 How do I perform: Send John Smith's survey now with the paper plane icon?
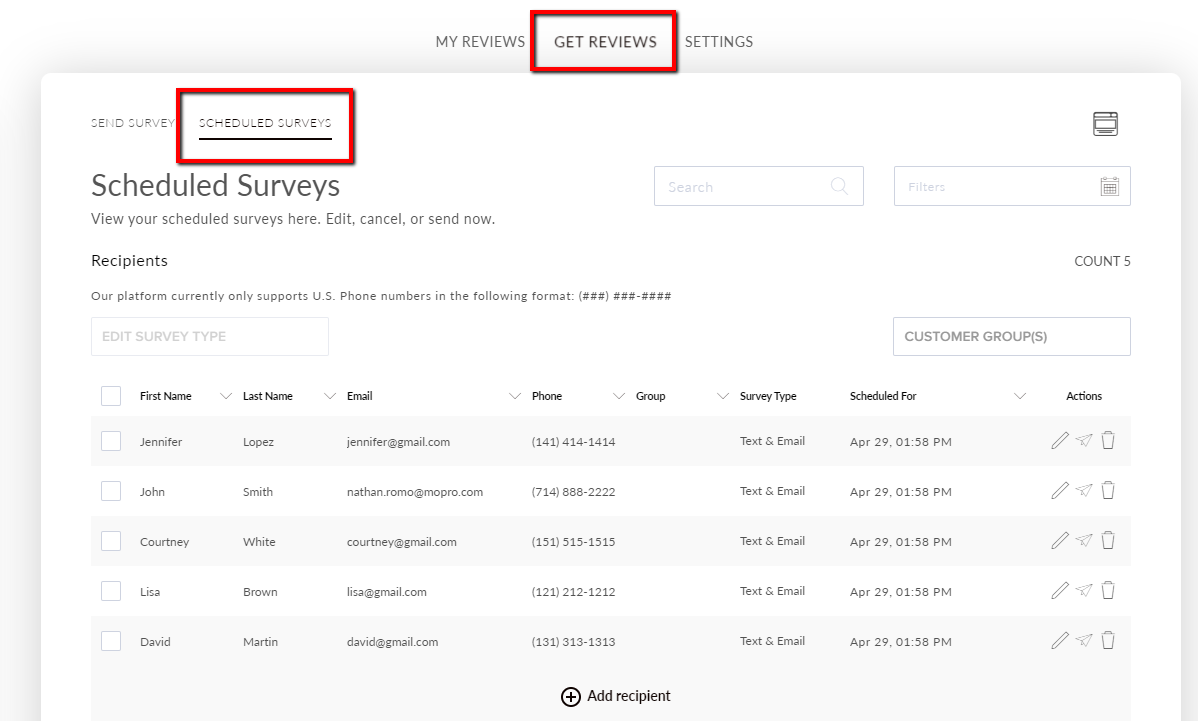click(1084, 490)
